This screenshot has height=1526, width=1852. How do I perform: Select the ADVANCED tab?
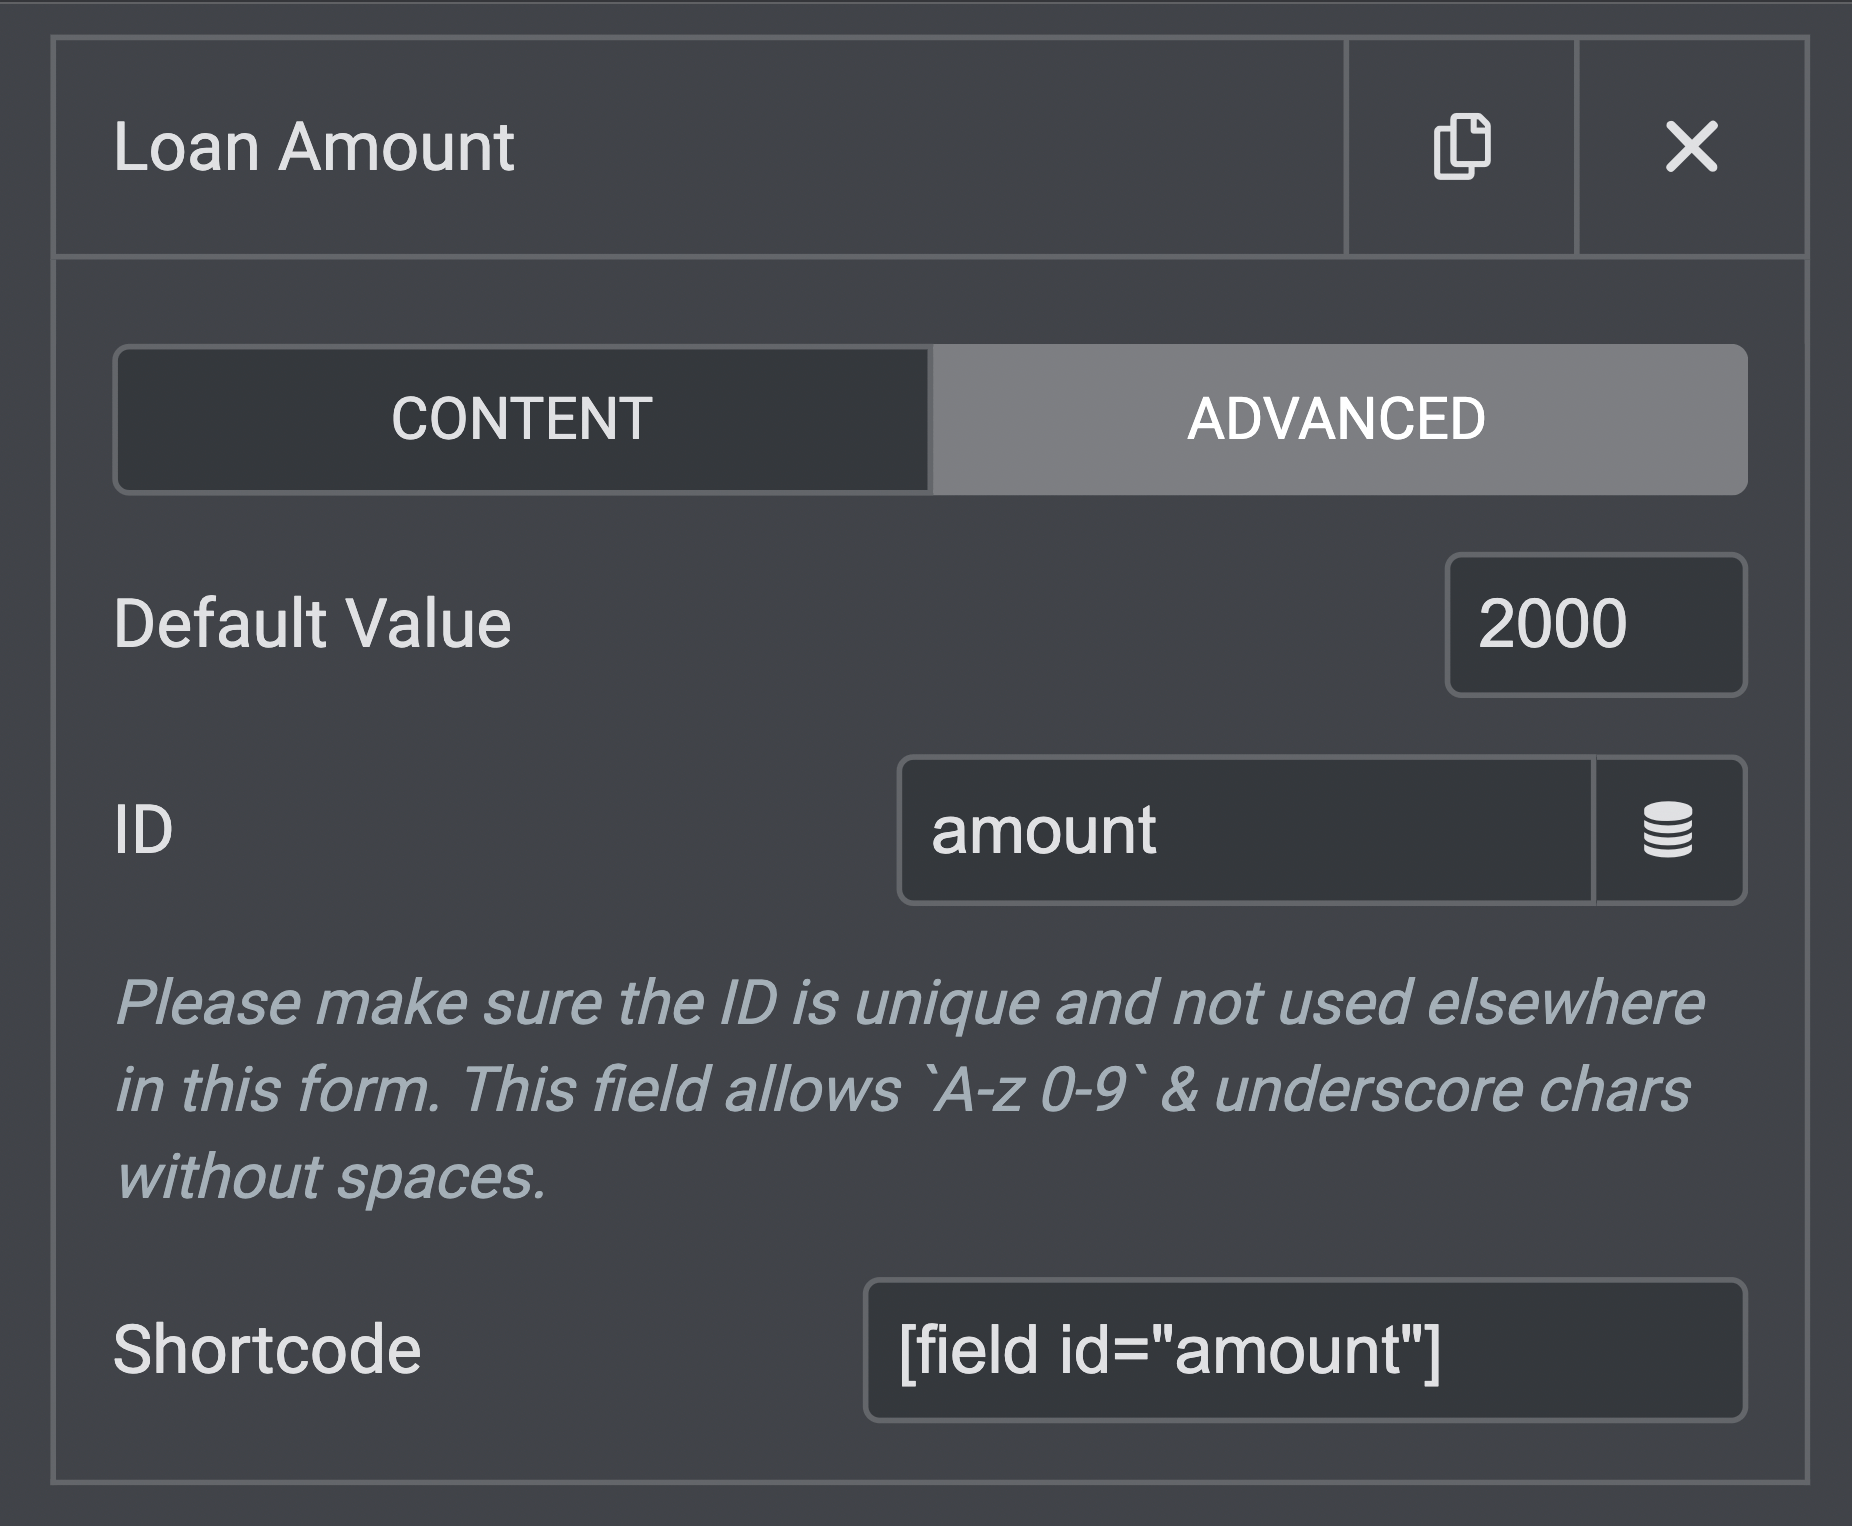point(1338,419)
